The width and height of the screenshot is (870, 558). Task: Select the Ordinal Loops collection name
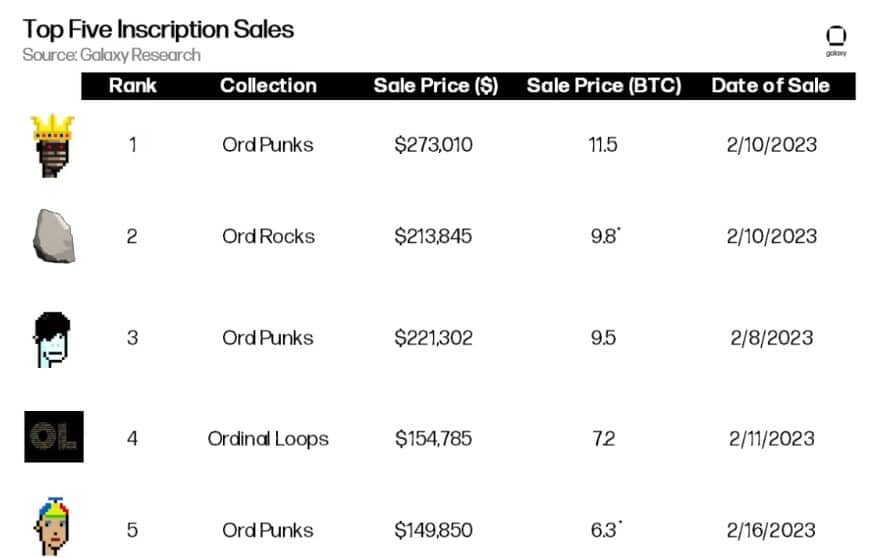pyautogui.click(x=268, y=438)
